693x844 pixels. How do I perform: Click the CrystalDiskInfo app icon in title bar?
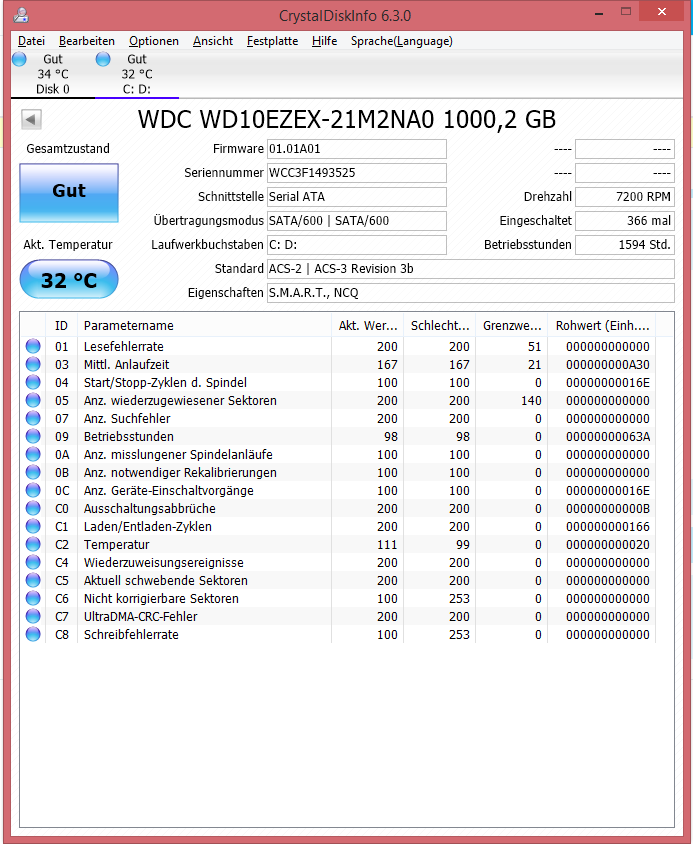[21, 15]
